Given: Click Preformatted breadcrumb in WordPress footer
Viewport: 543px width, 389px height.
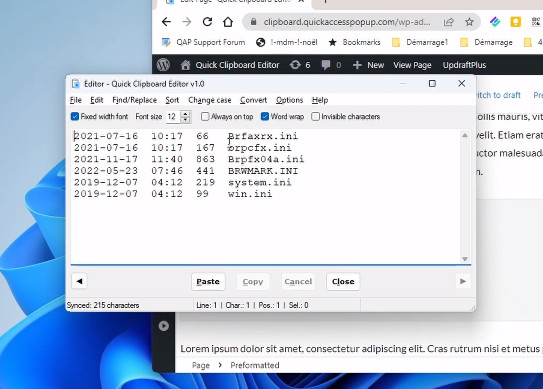Looking at the screenshot, I should coord(255,365).
